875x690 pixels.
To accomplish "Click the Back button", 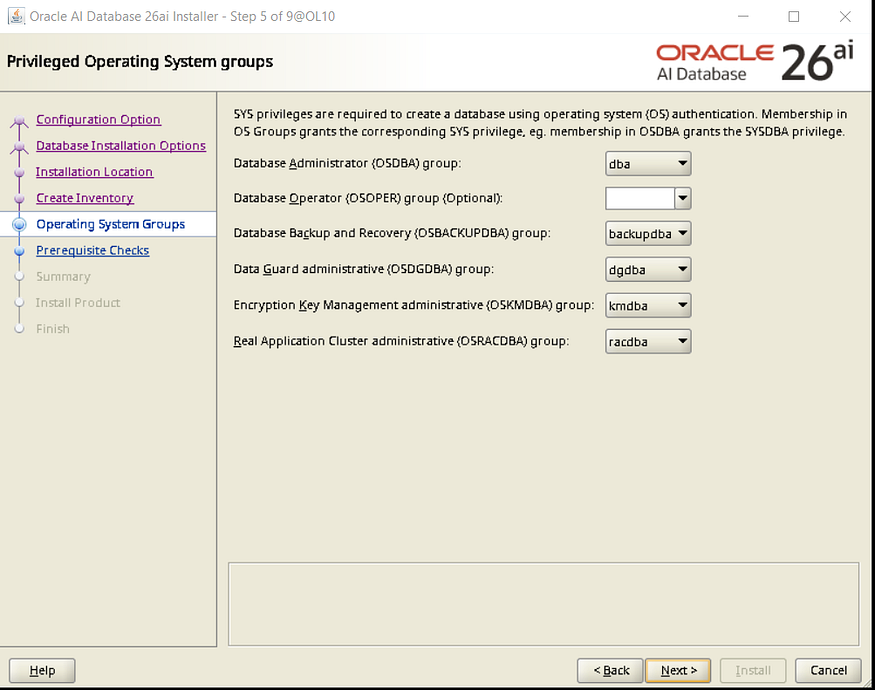I will 610,670.
